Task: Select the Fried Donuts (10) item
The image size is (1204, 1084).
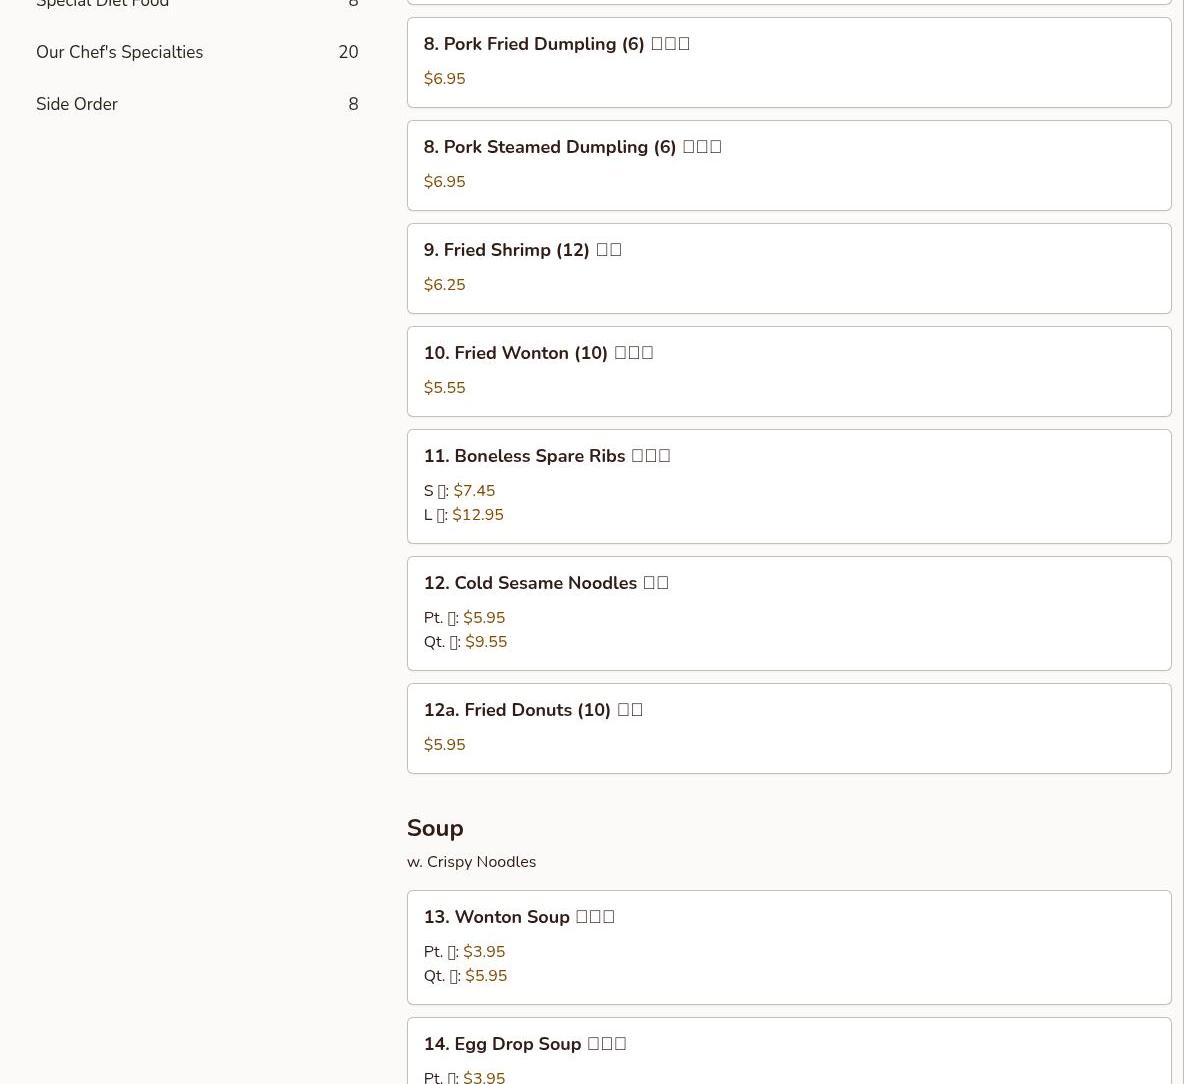Action: tap(789, 728)
